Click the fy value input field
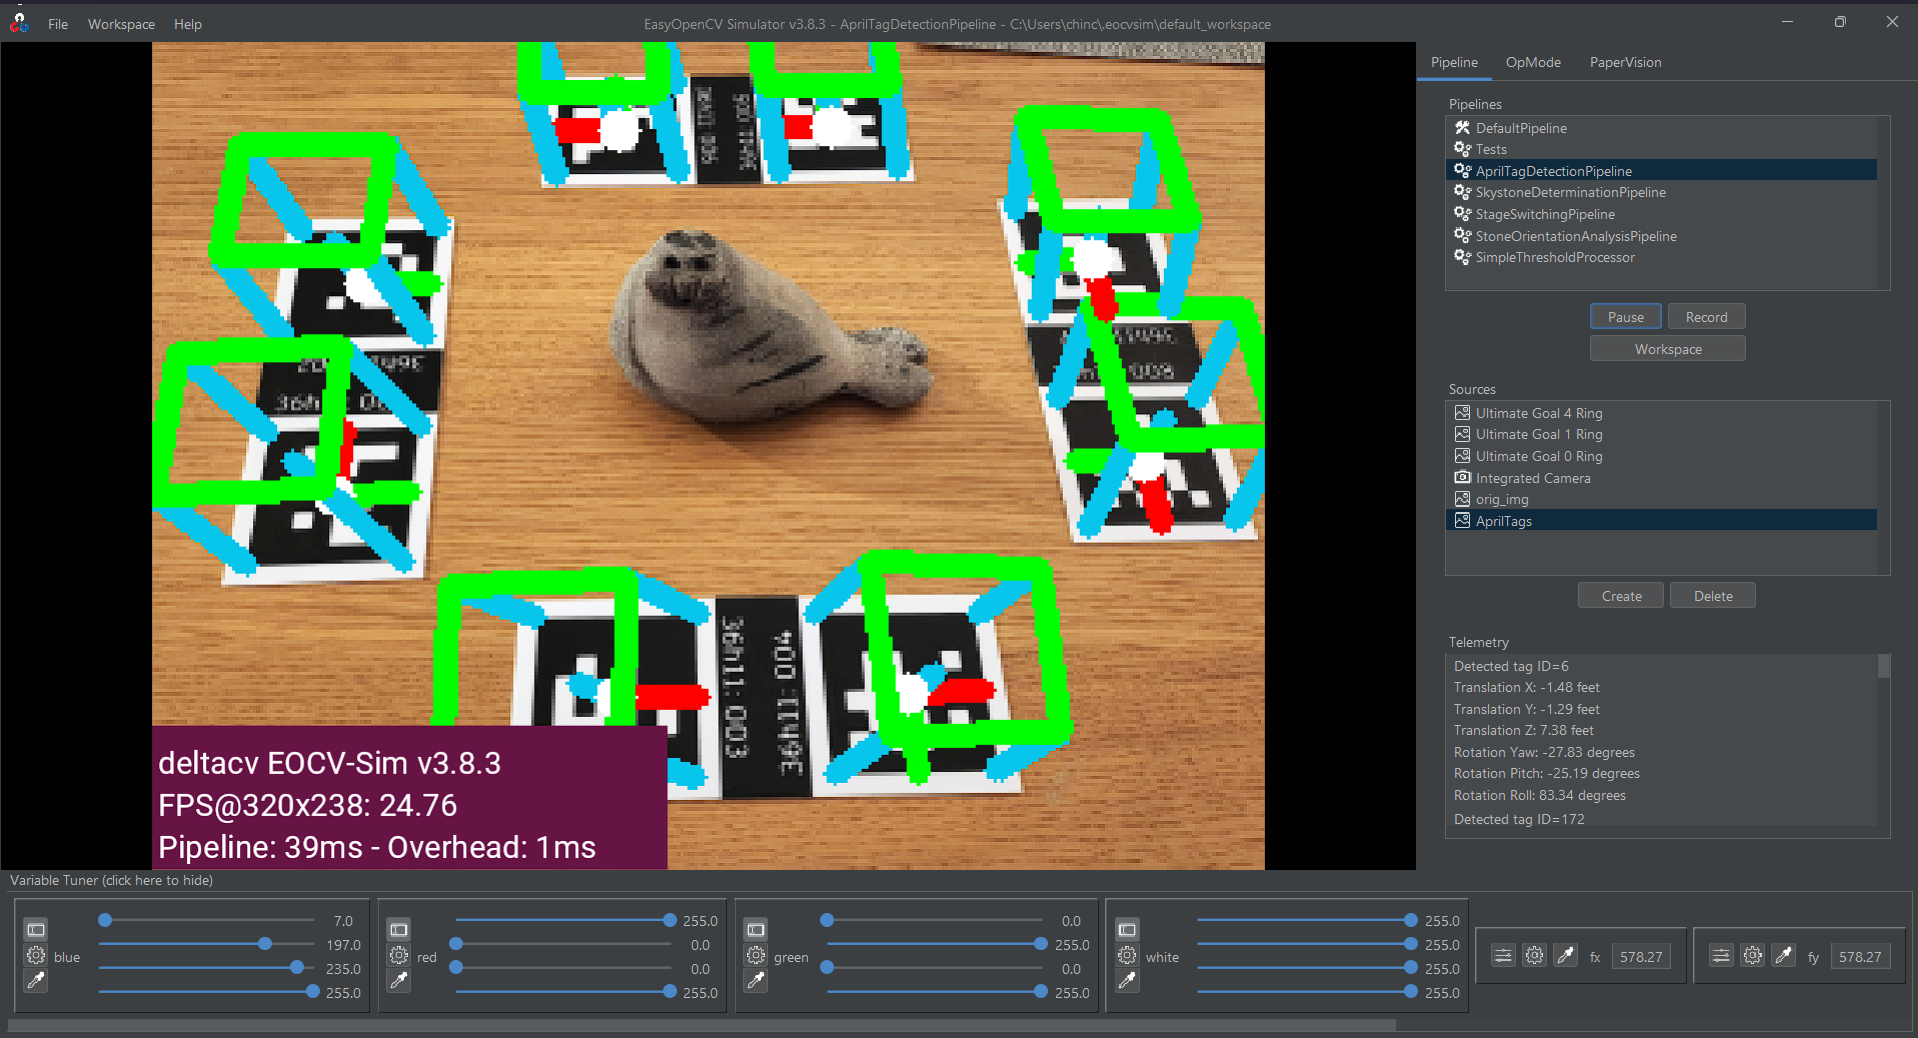This screenshot has width=1918, height=1038. tap(1859, 957)
